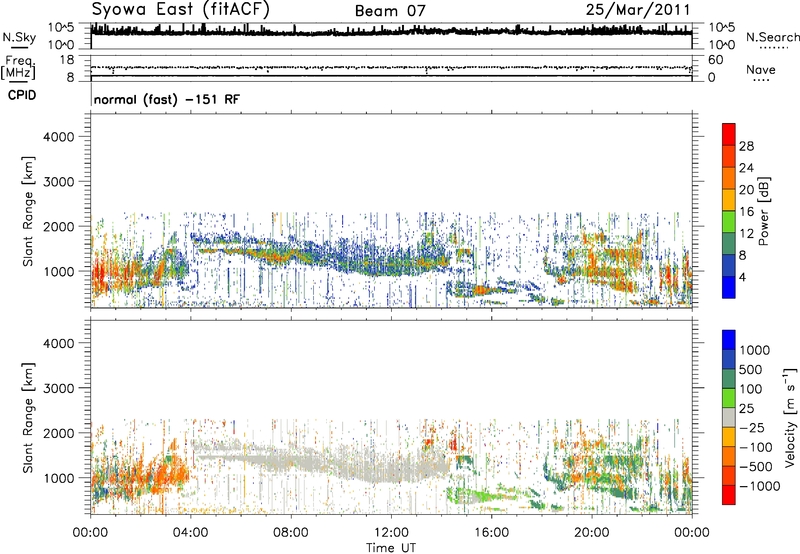
Task: Click the '3000' tick of the velocity panel
Action: pyautogui.click(x=59, y=388)
